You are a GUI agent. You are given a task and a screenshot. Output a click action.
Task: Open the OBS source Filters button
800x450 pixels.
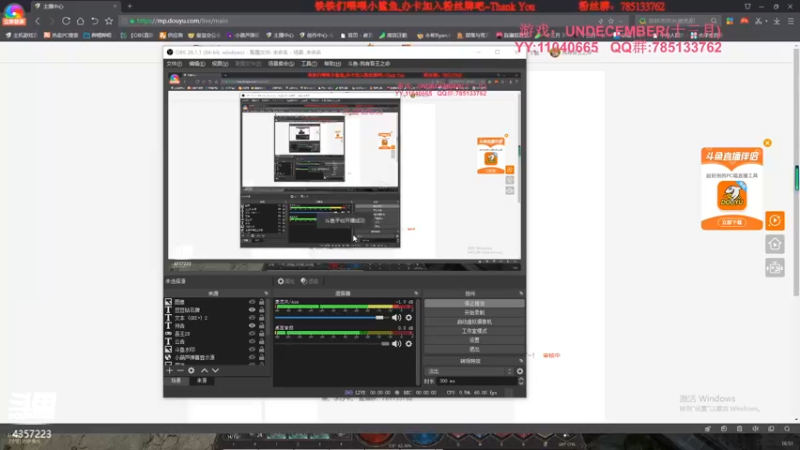click(x=310, y=281)
